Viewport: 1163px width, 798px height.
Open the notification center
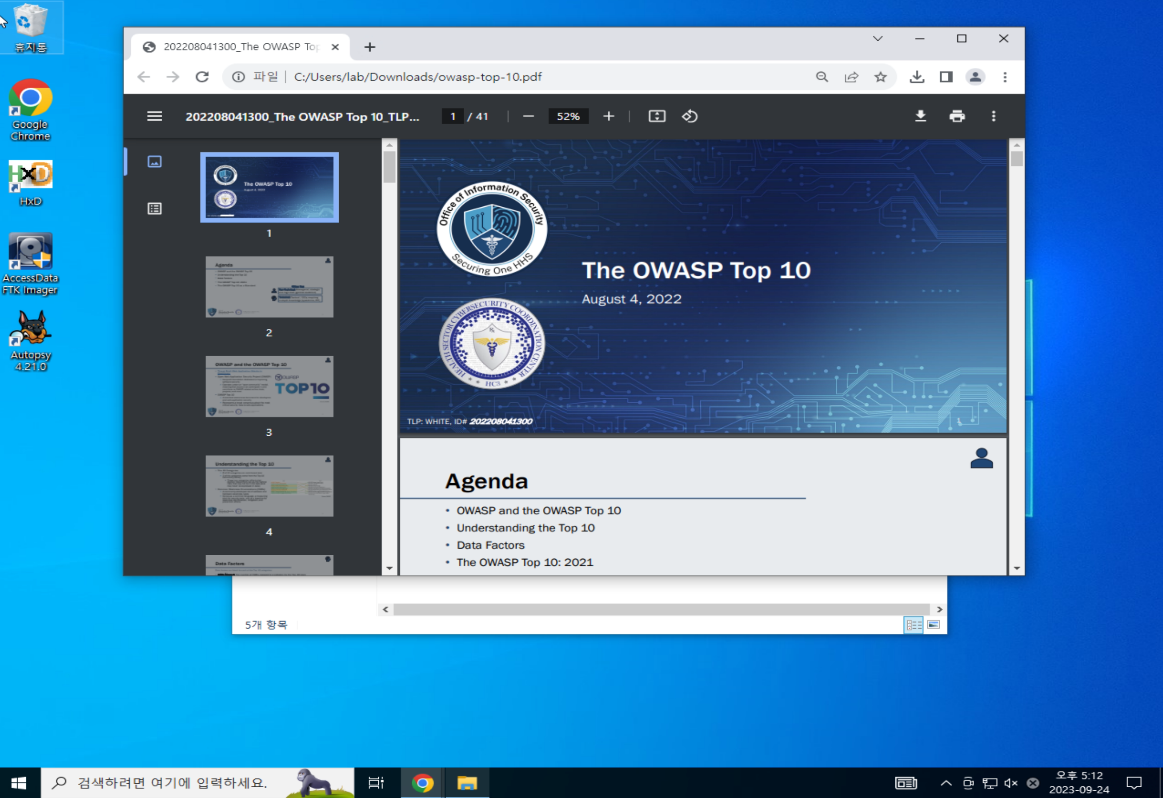click(x=1134, y=783)
